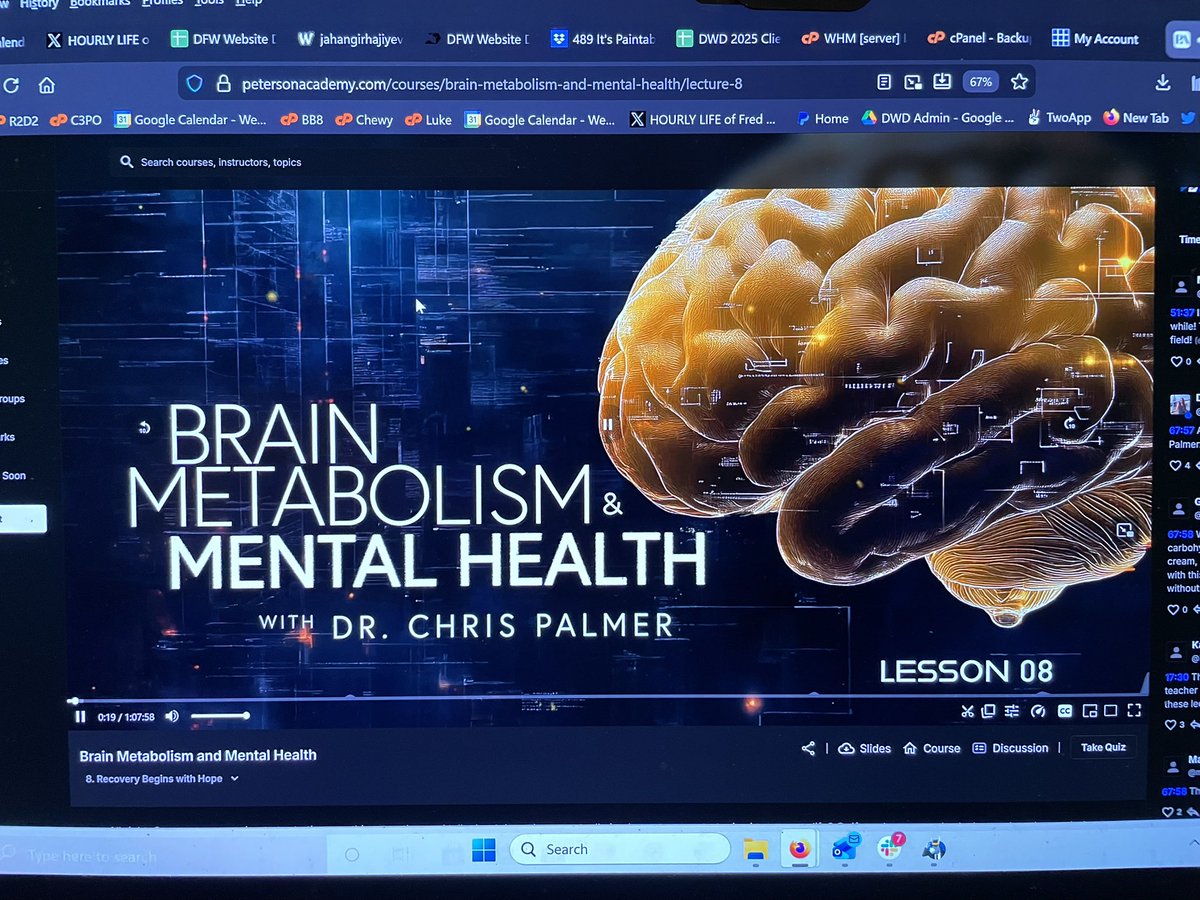Click the overlay icon at the video's lower-right corner
The width and height of the screenshot is (1200, 900).
point(1124,531)
